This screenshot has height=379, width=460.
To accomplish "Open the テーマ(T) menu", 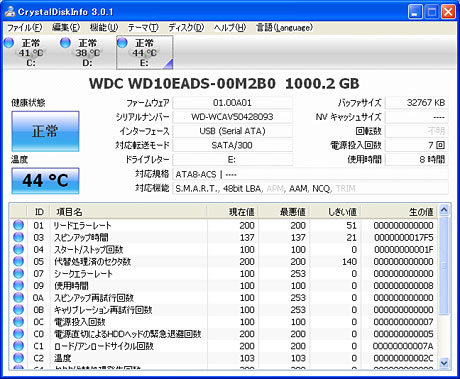I will point(143,27).
